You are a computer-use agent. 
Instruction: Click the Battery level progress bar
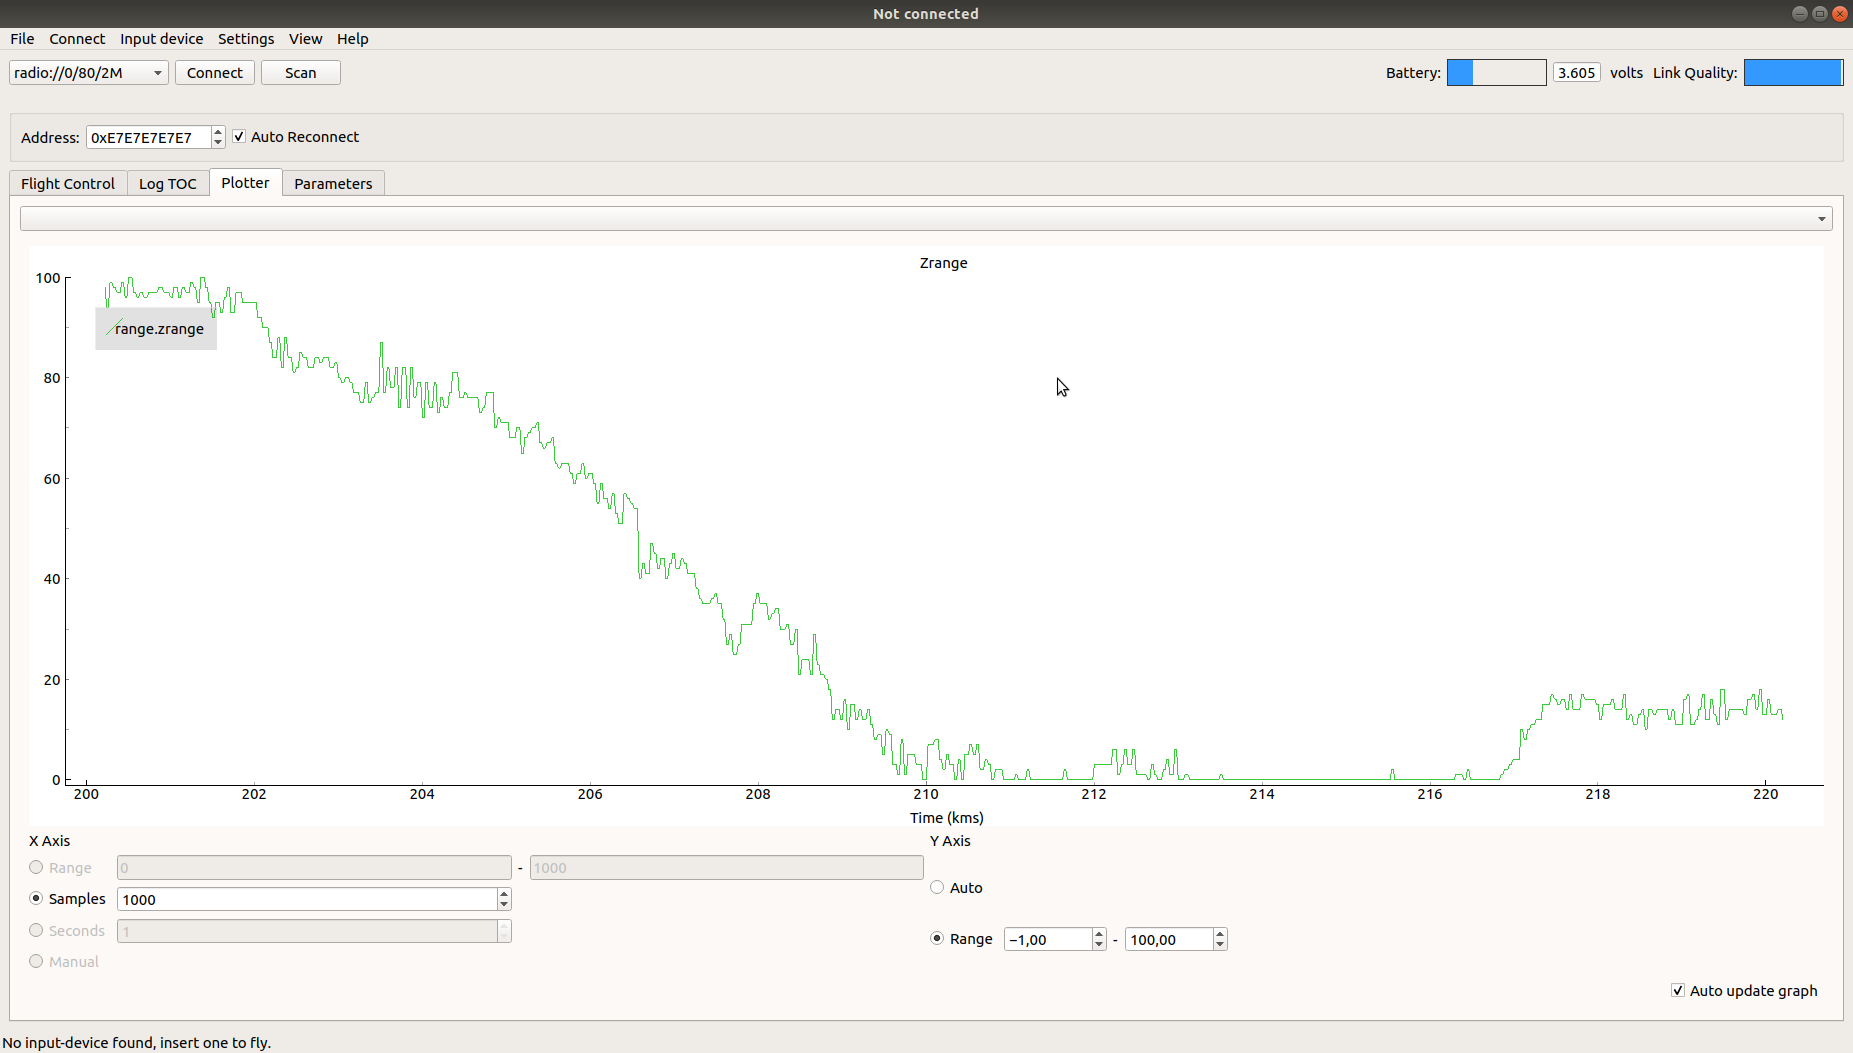pos(1496,73)
